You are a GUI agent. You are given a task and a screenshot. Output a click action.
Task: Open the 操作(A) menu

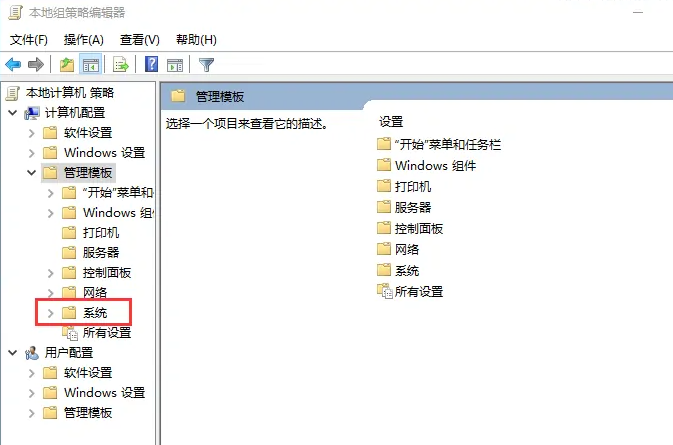coord(84,40)
